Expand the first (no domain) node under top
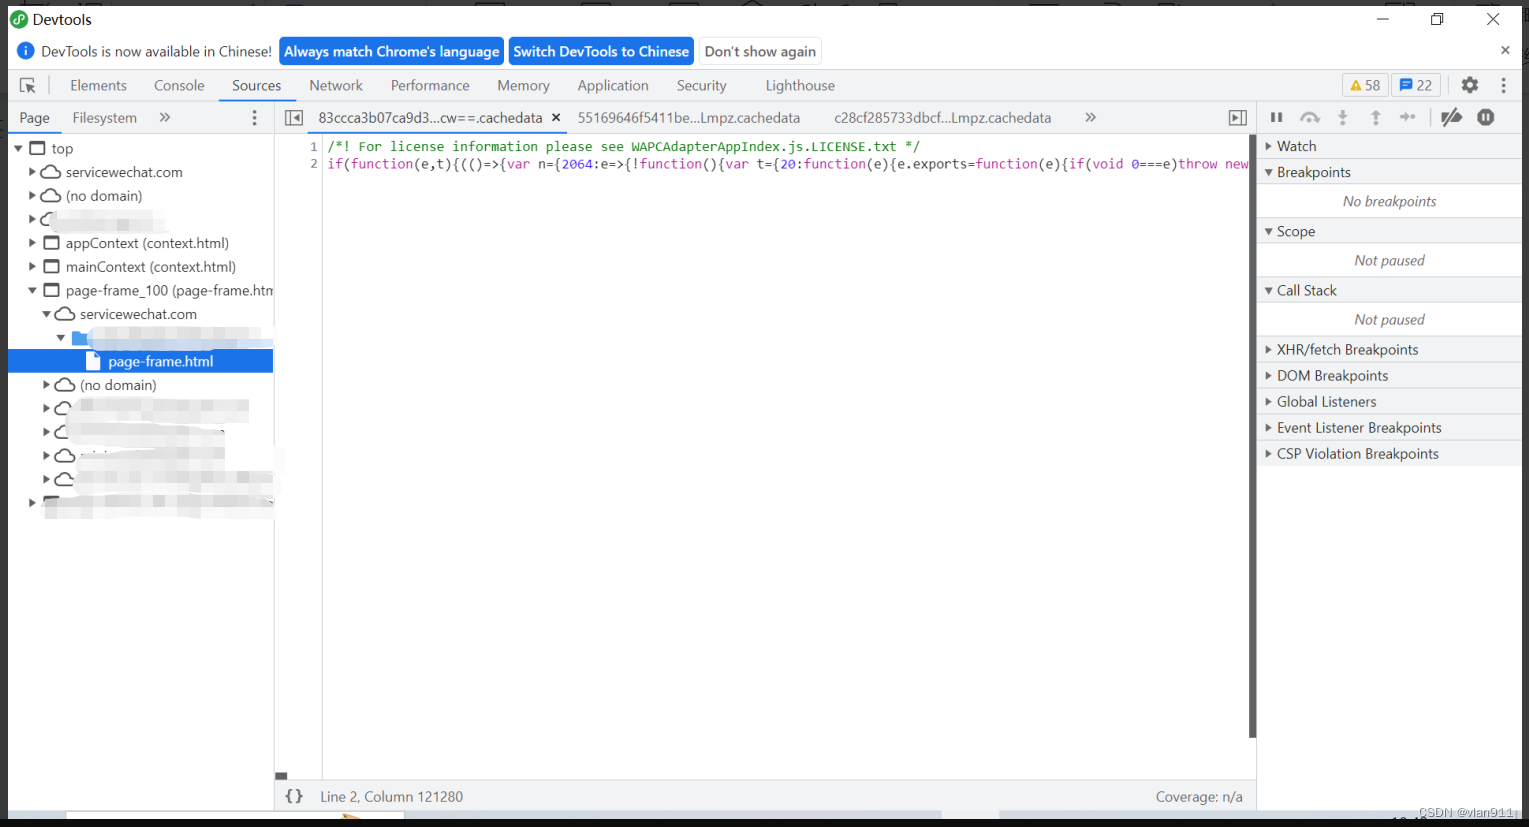 coord(32,196)
